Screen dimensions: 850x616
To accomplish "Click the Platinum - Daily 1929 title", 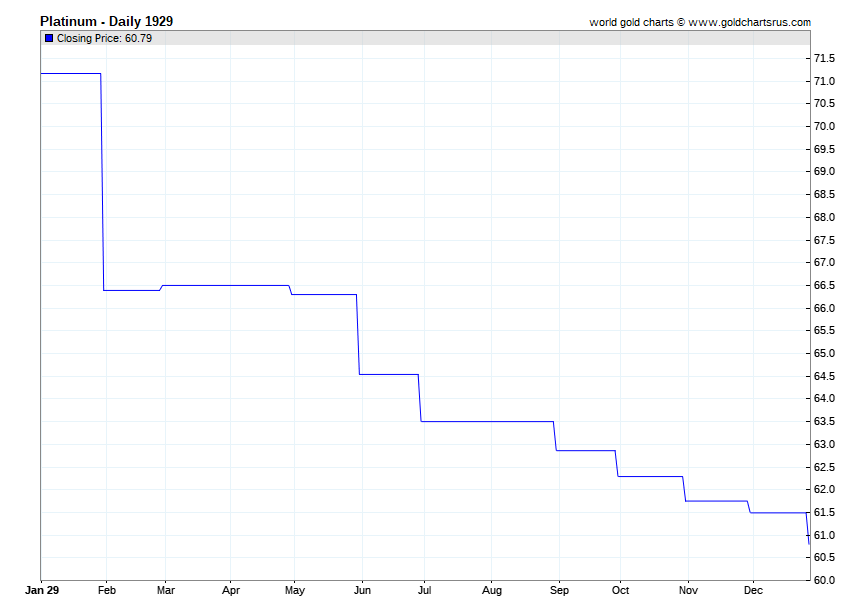I will pos(106,21).
